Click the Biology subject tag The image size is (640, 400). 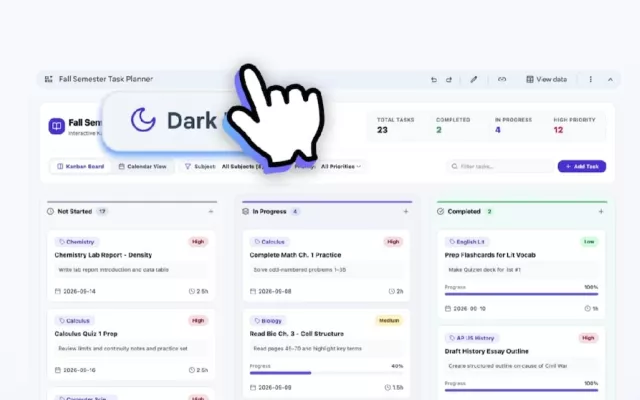point(268,321)
